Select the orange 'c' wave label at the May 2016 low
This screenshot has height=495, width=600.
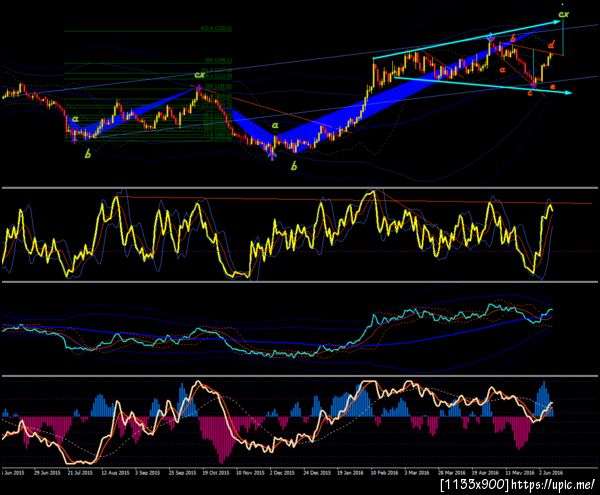(x=530, y=93)
